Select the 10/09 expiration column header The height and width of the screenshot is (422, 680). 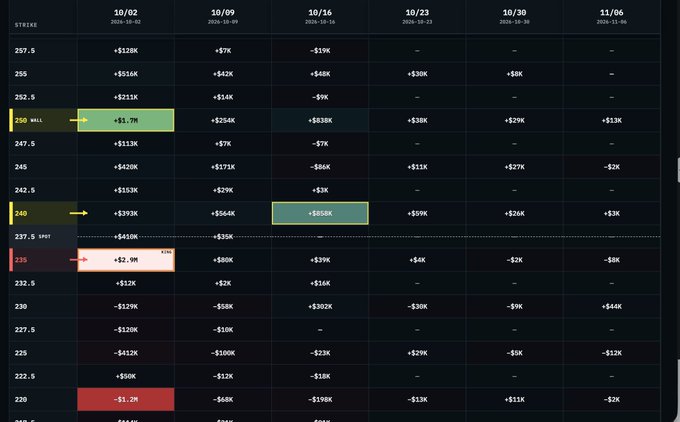[x=223, y=16]
